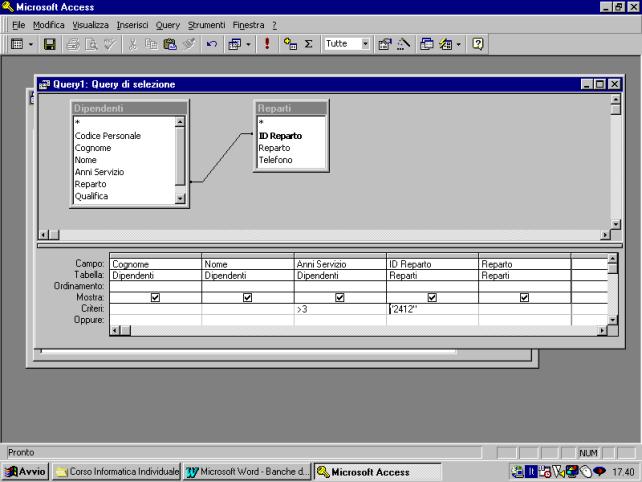Click the Format Painter brush icon
This screenshot has height=482, width=642.
click(x=189, y=44)
